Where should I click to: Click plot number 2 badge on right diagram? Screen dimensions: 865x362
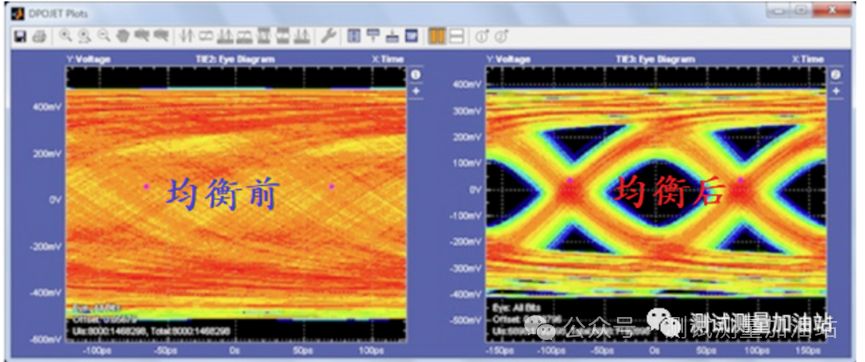click(x=836, y=74)
